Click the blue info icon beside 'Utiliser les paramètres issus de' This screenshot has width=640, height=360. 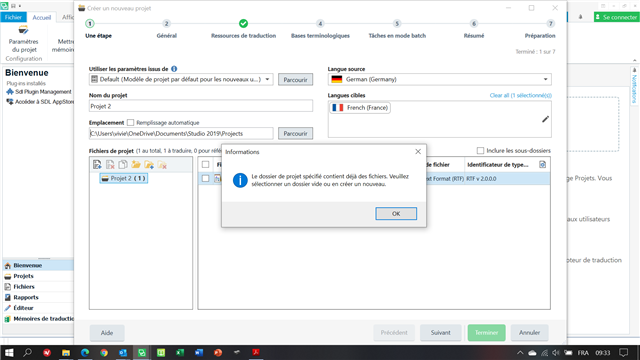tap(174, 69)
